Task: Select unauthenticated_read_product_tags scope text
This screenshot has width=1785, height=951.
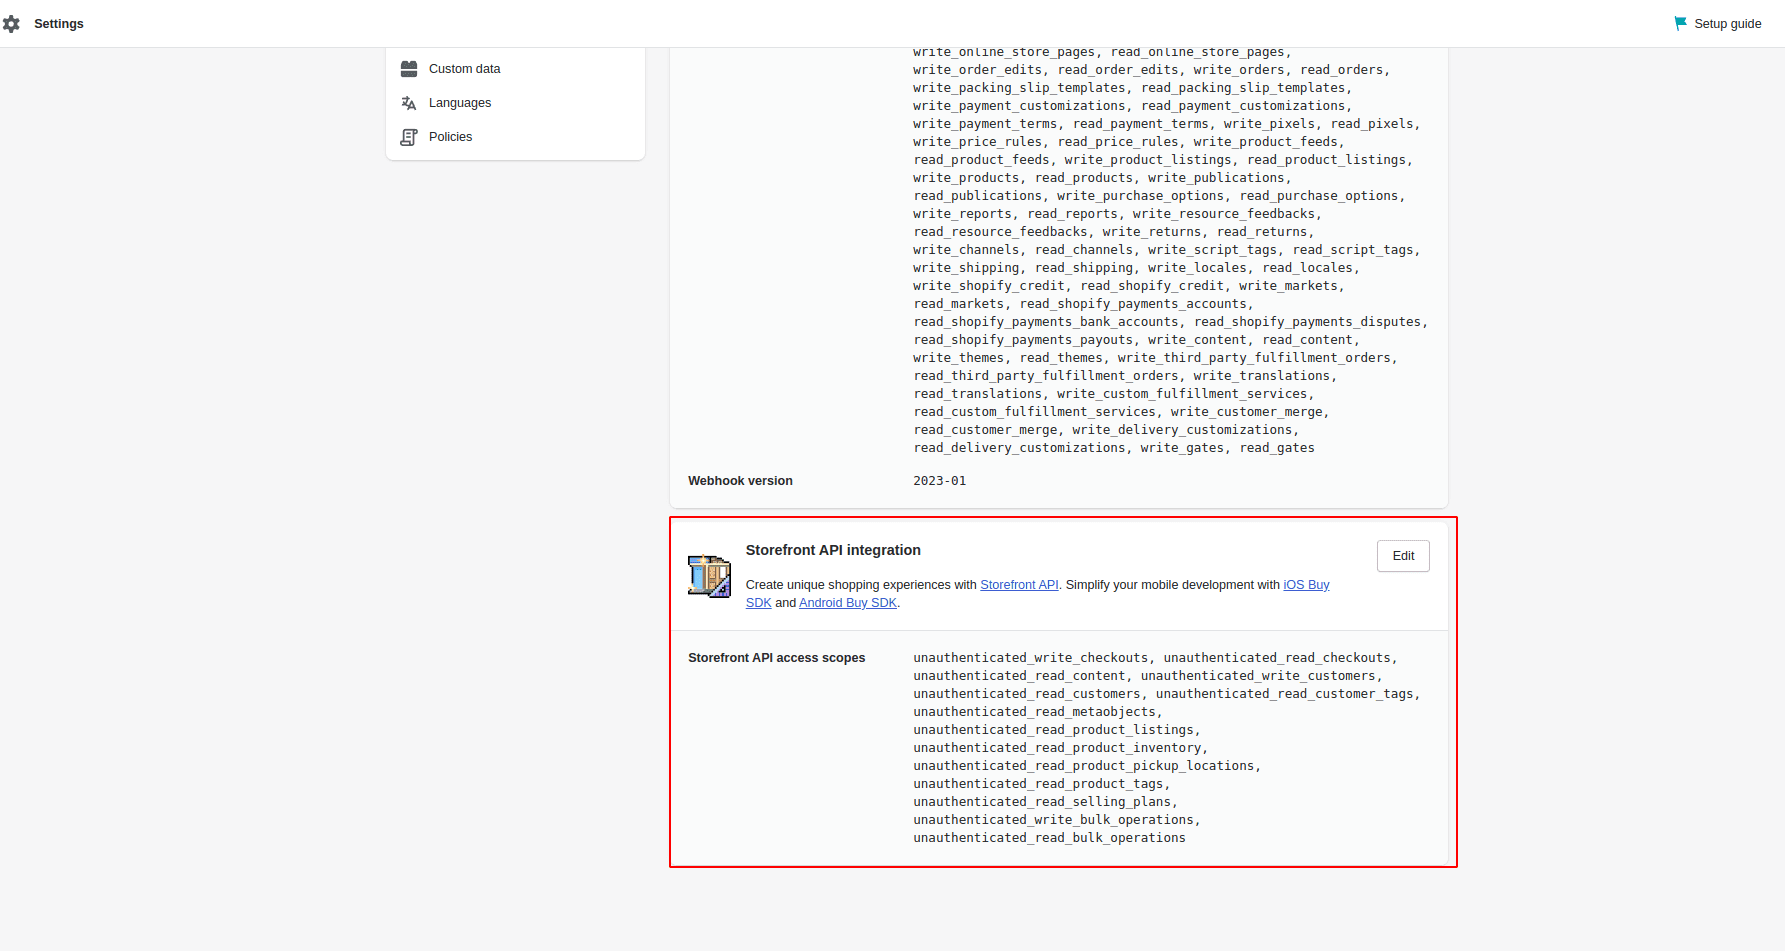Action: (1038, 784)
